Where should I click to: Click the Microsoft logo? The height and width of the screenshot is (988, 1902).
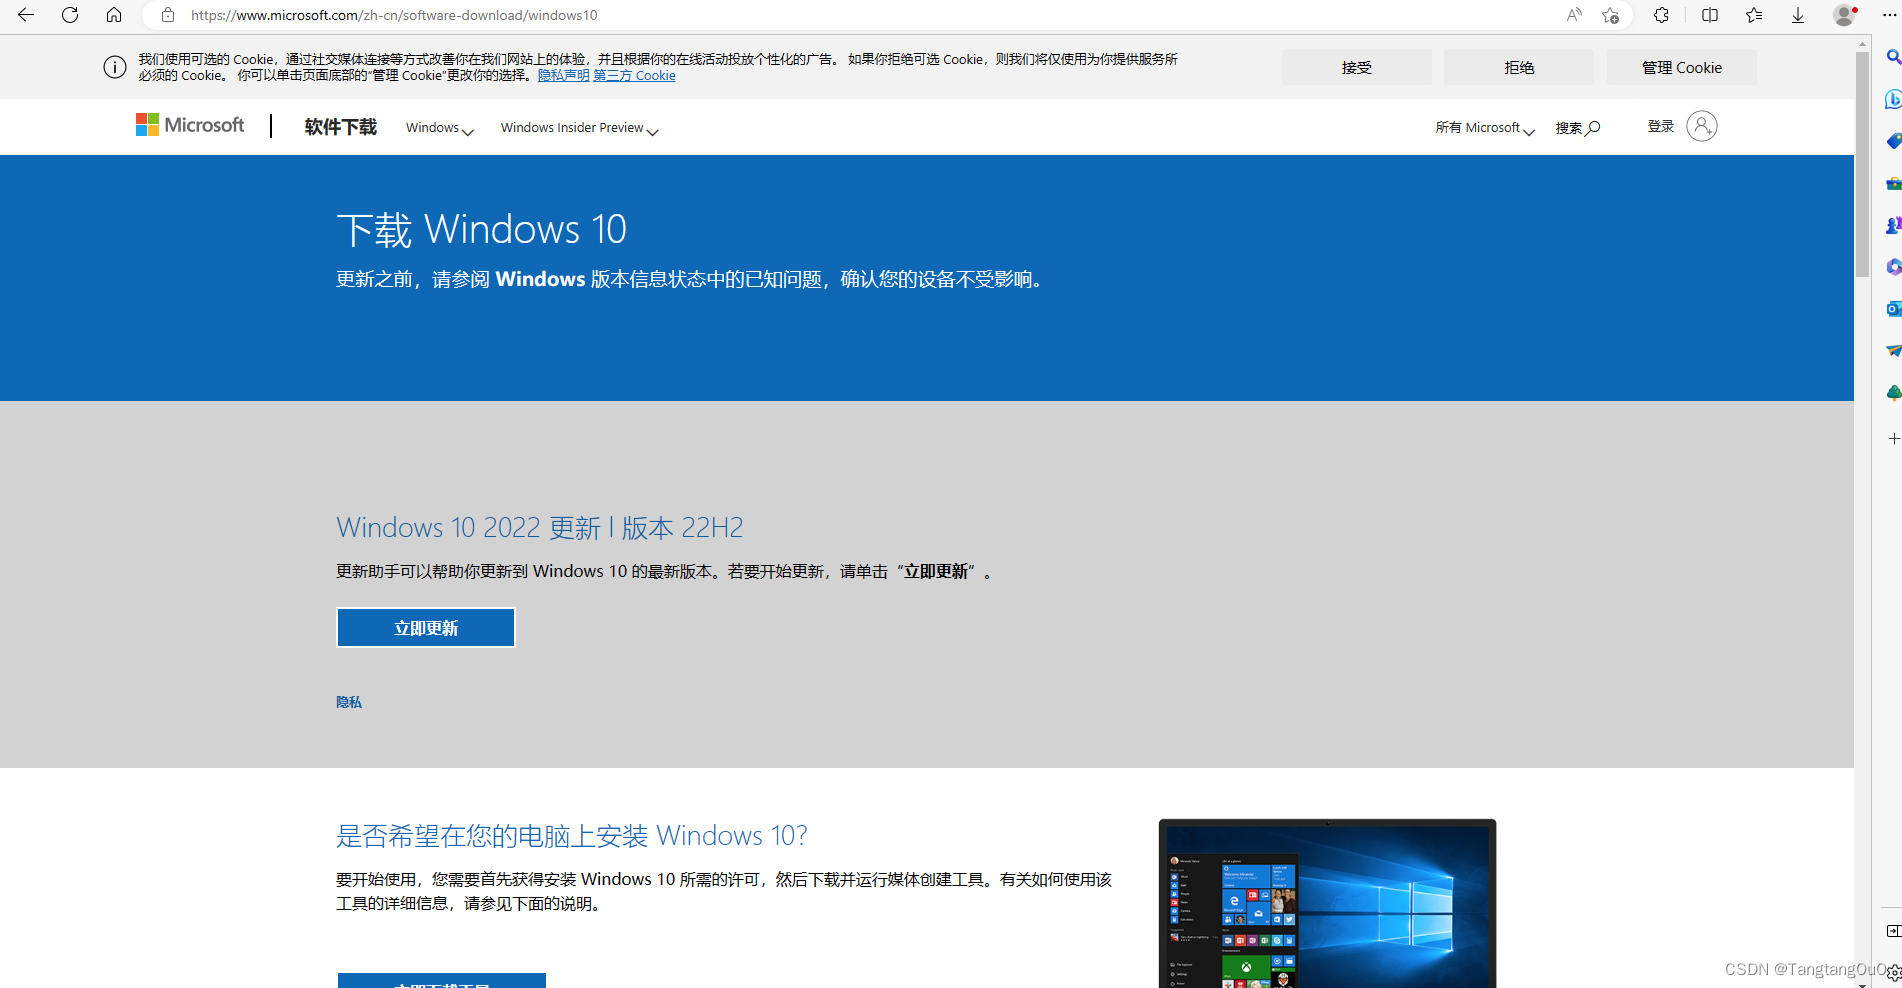[x=190, y=125]
